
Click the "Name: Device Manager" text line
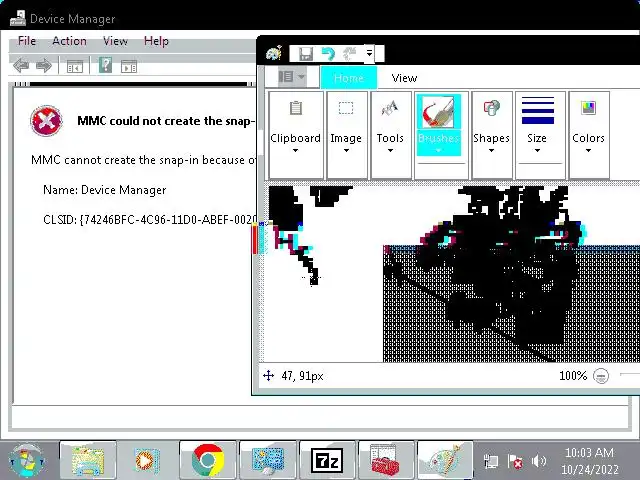click(104, 190)
